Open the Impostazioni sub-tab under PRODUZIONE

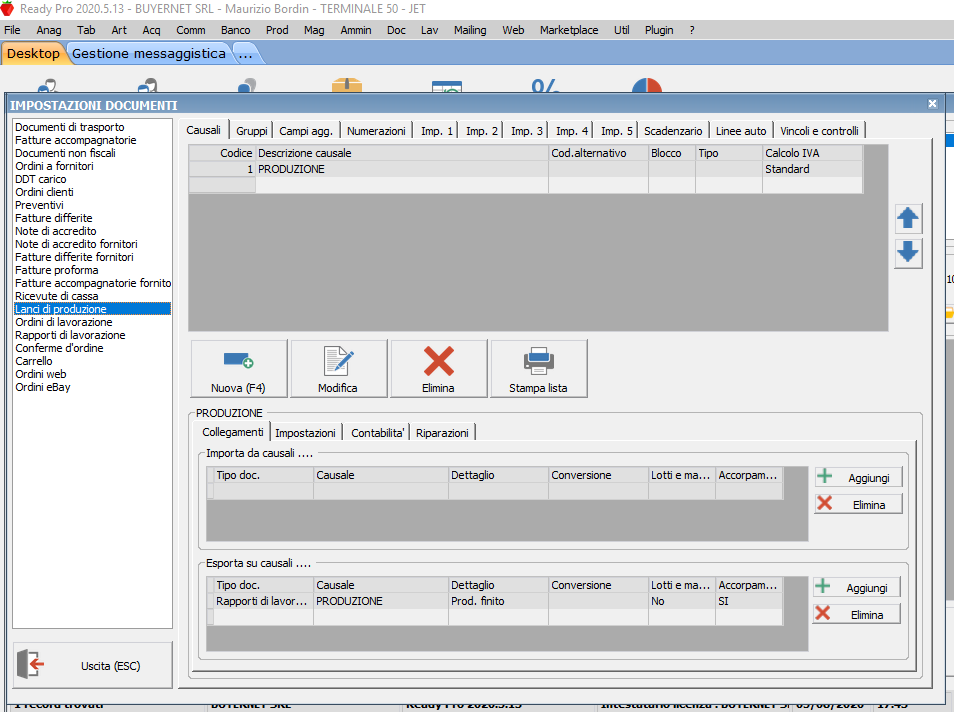tap(305, 433)
